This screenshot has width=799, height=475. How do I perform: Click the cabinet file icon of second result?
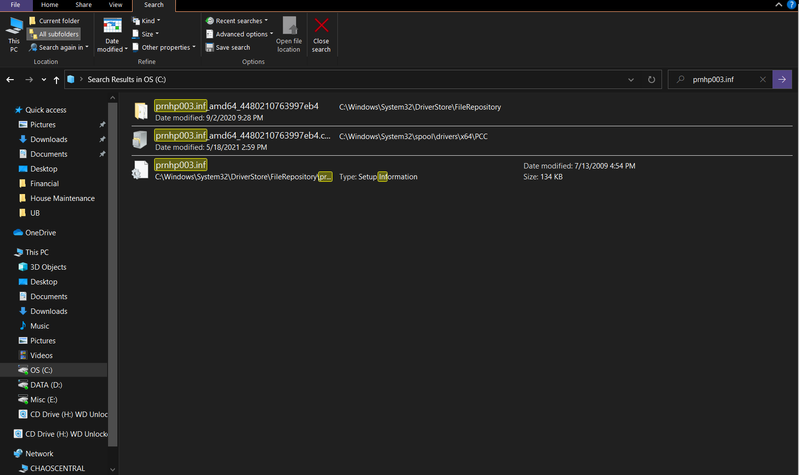tap(140, 140)
